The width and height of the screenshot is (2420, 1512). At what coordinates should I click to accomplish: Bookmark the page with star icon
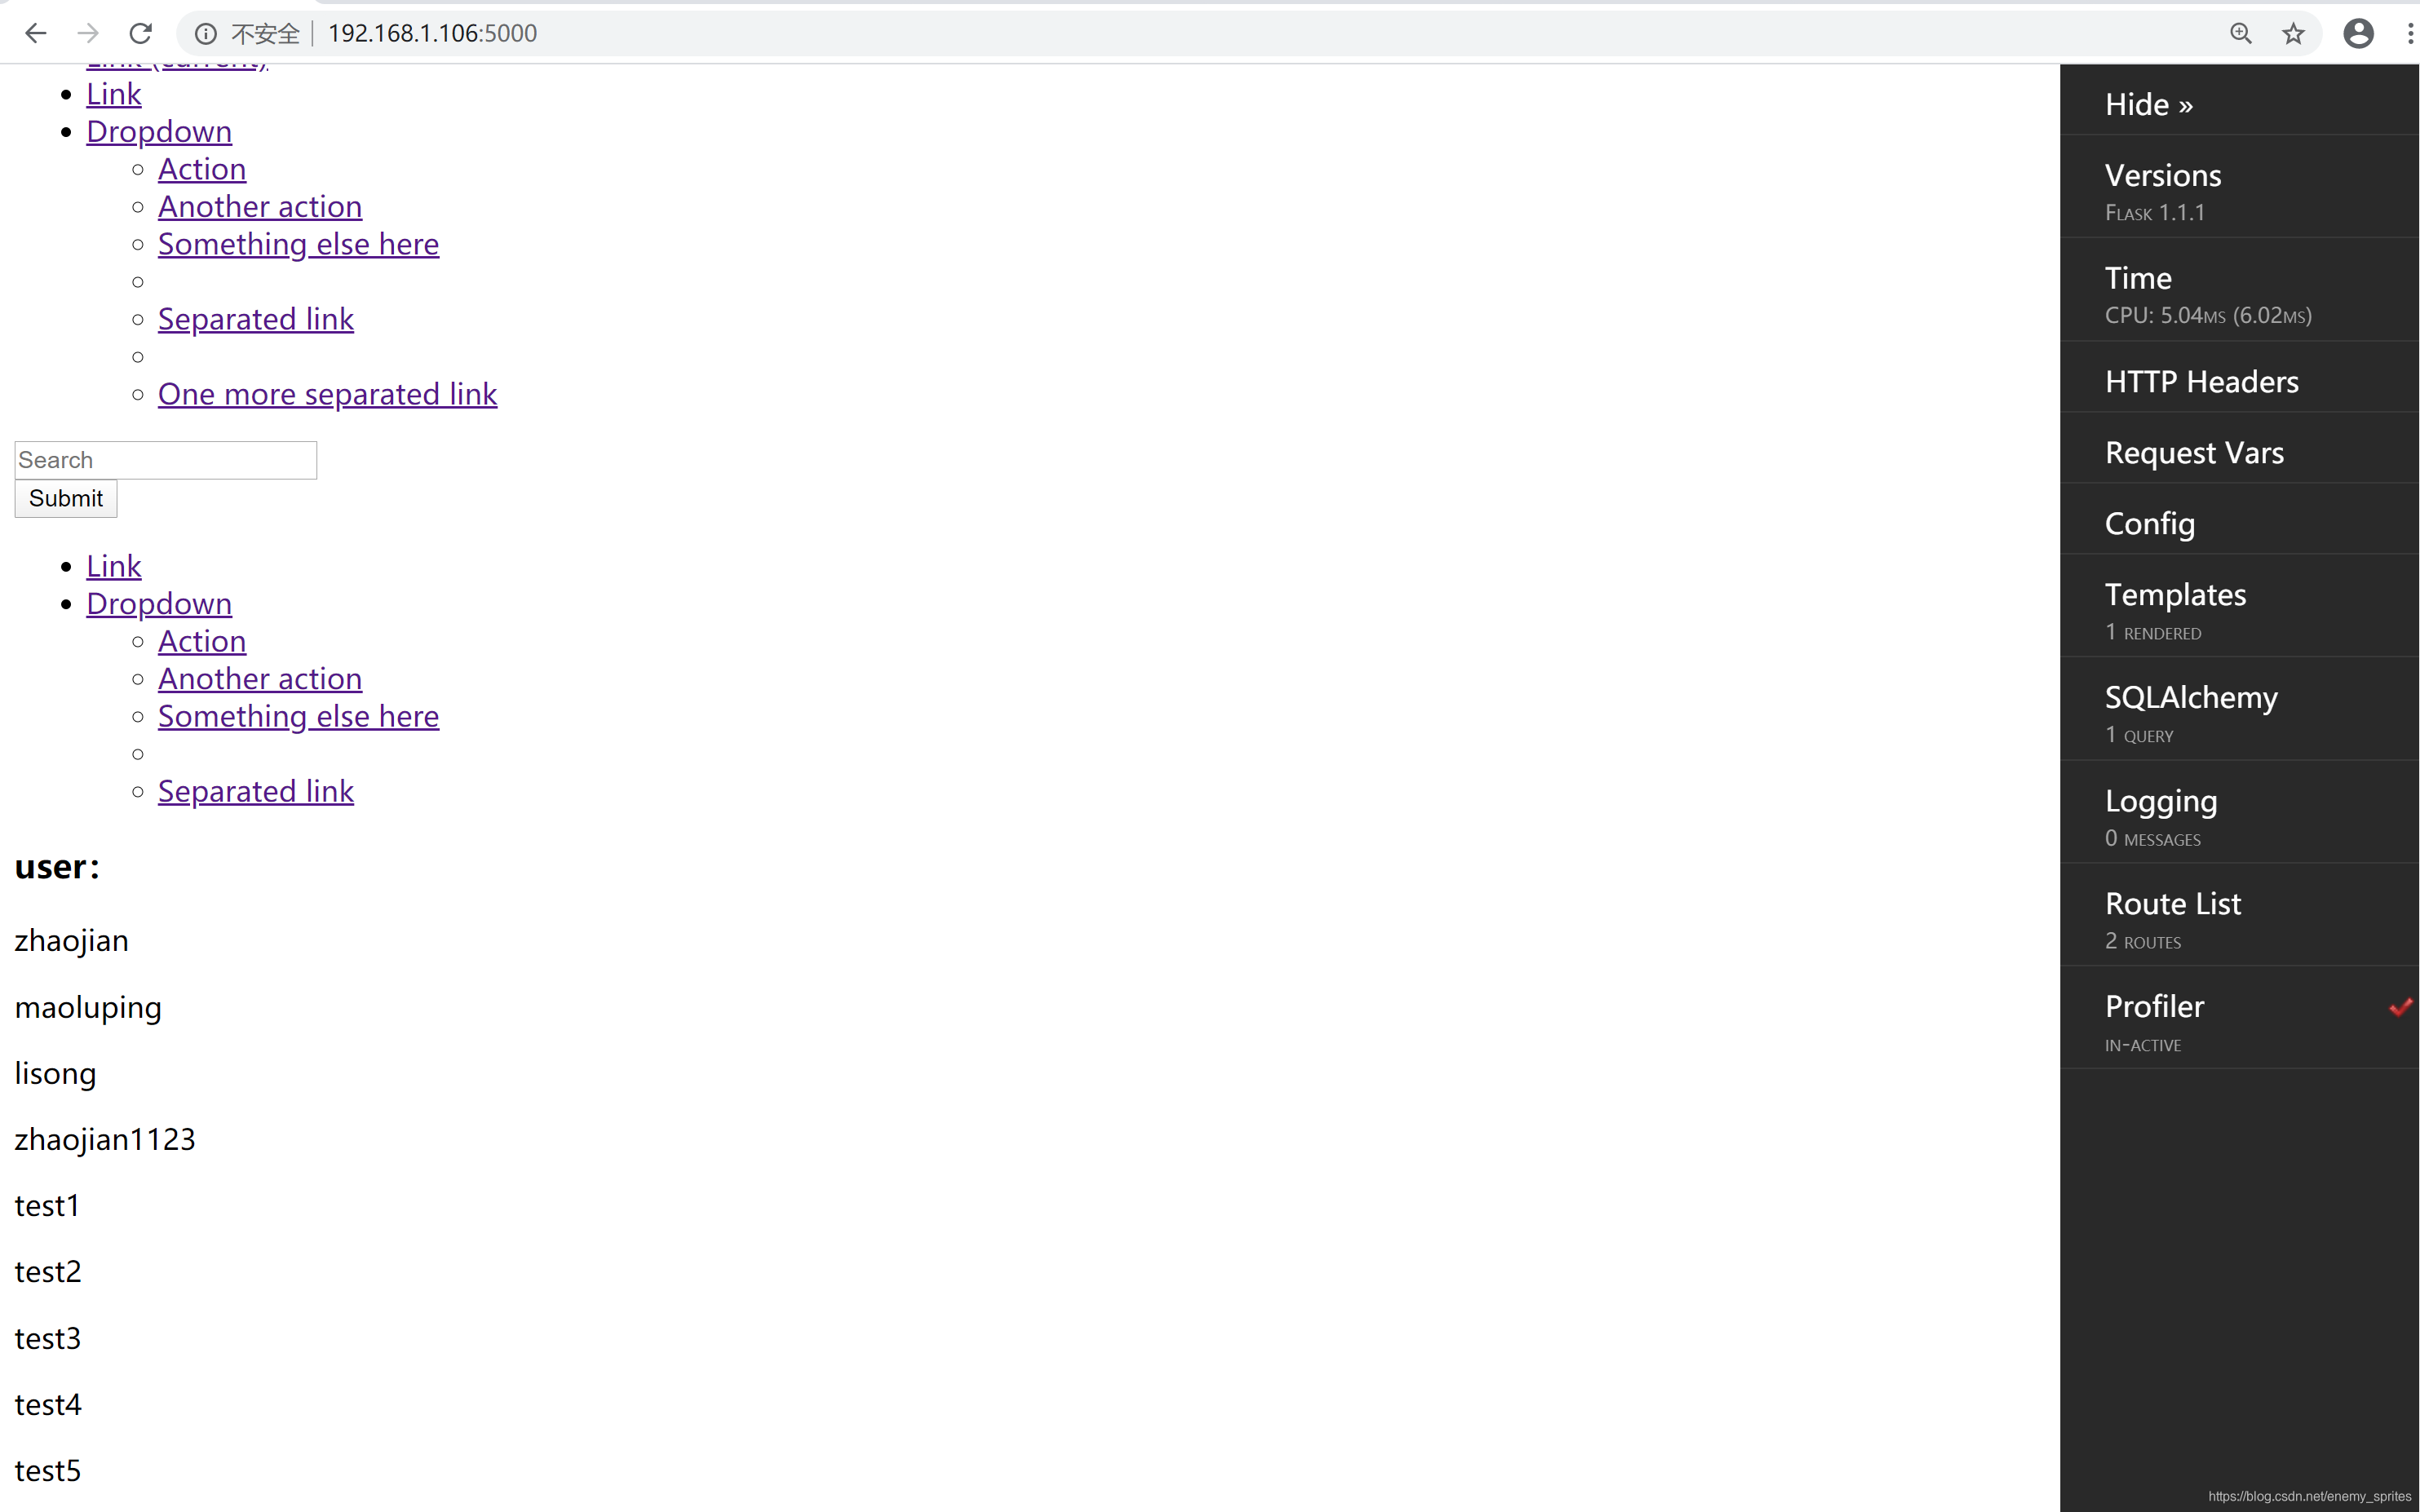pos(2293,34)
